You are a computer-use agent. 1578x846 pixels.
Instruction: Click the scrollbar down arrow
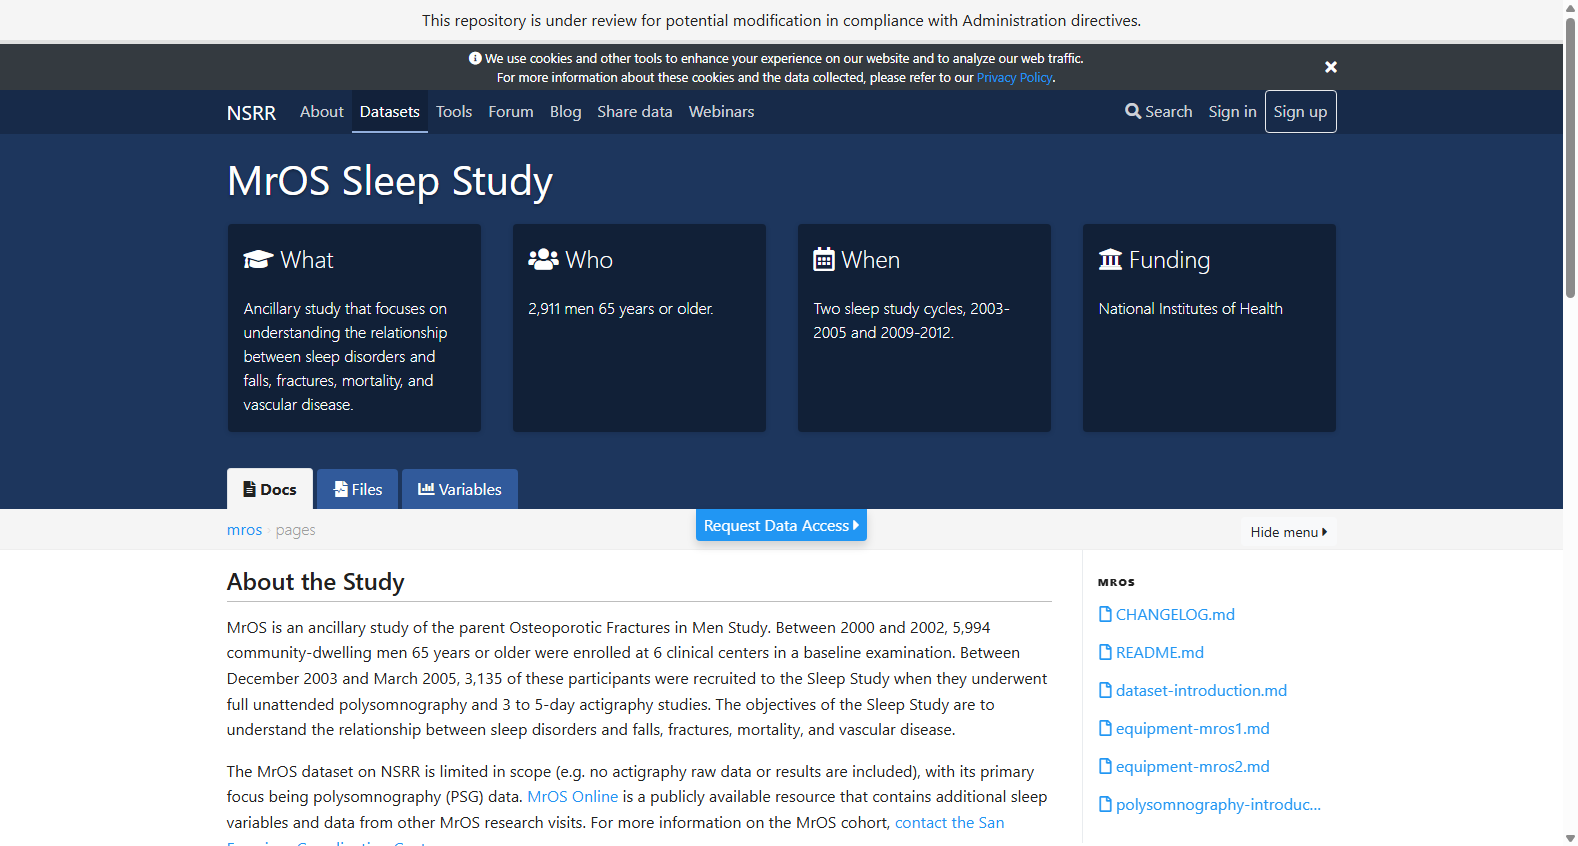pos(1570,838)
